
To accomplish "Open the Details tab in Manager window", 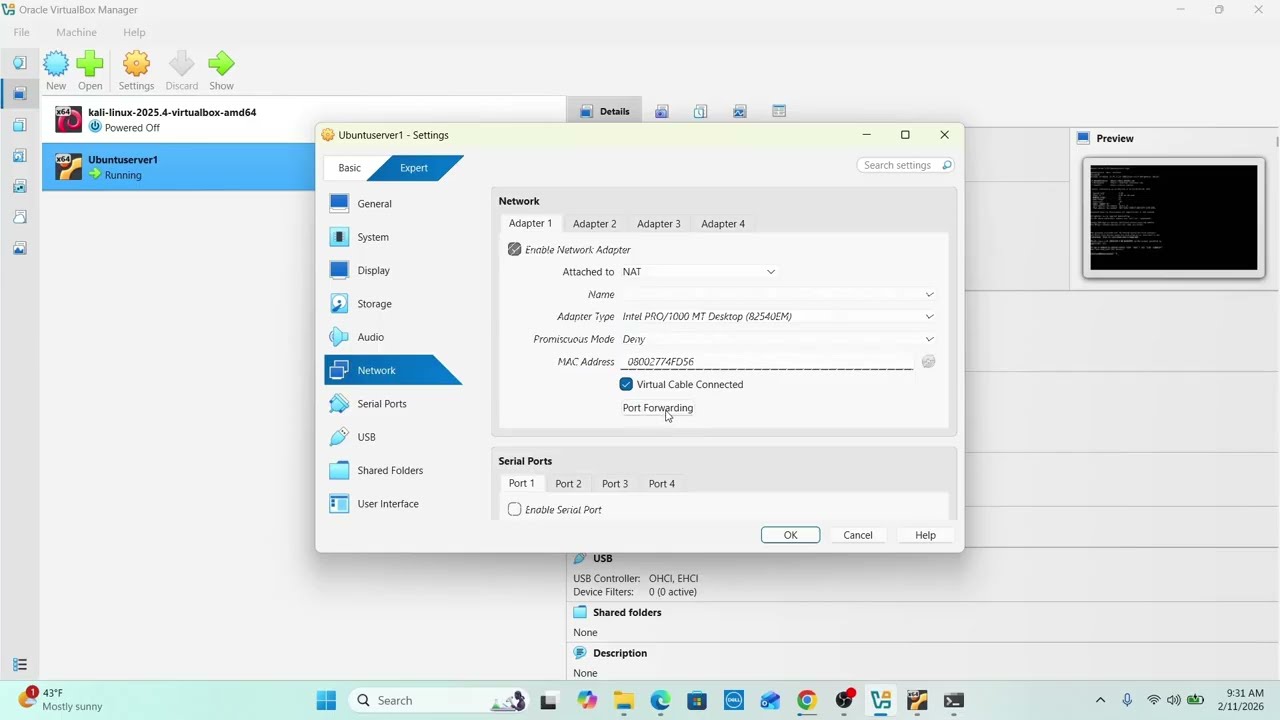I will coord(605,111).
